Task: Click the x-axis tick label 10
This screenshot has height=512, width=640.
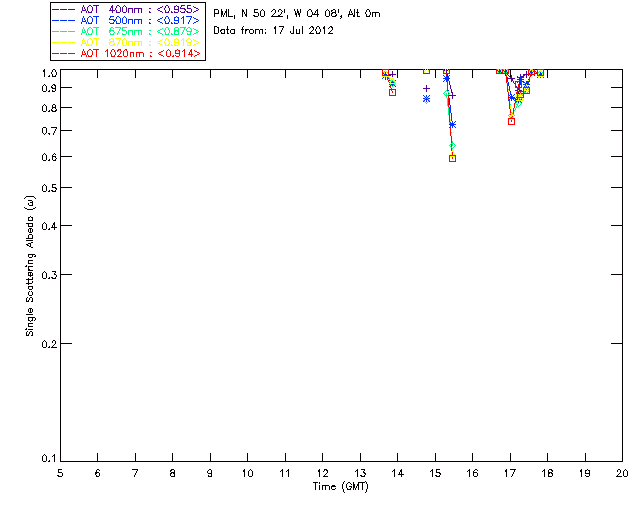Action: (x=247, y=473)
